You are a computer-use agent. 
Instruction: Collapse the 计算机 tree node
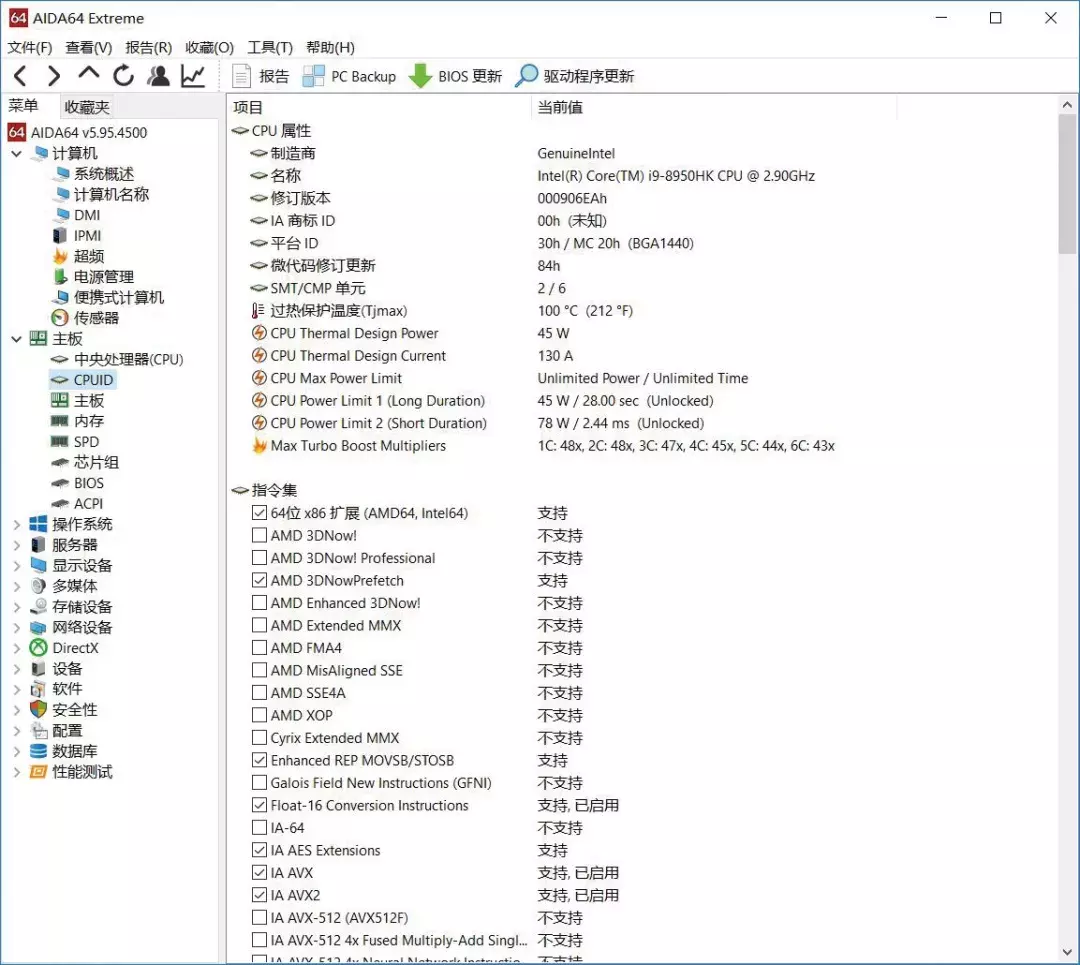click(x=17, y=154)
